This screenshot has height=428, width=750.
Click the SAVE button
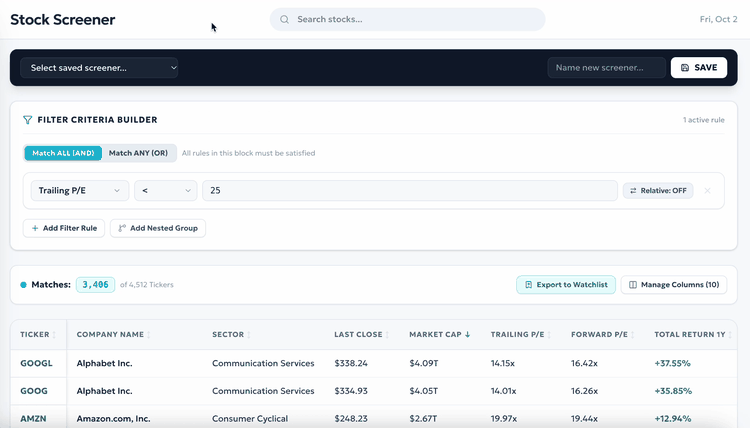click(x=699, y=68)
